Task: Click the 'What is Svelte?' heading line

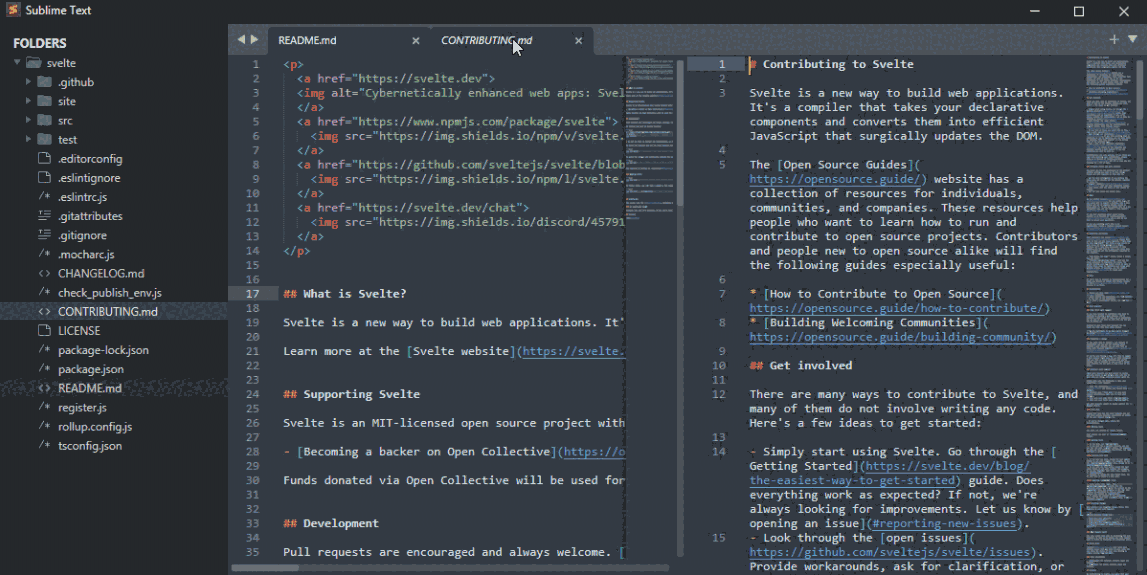Action: tap(345, 293)
